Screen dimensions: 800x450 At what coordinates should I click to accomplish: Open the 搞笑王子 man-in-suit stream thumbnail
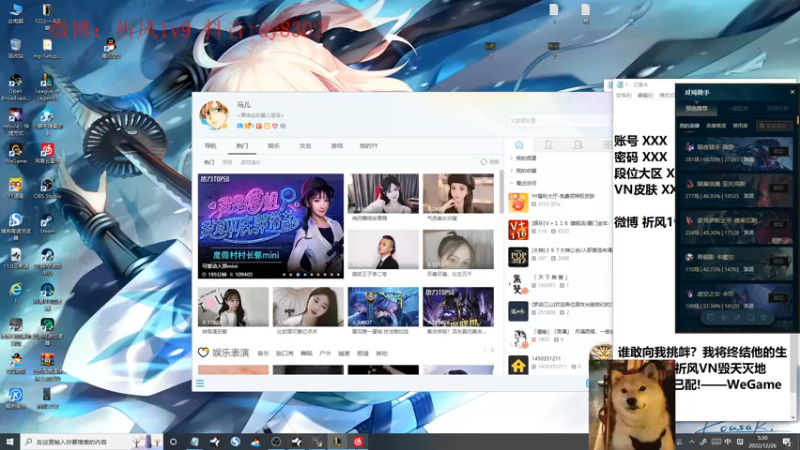(x=383, y=249)
